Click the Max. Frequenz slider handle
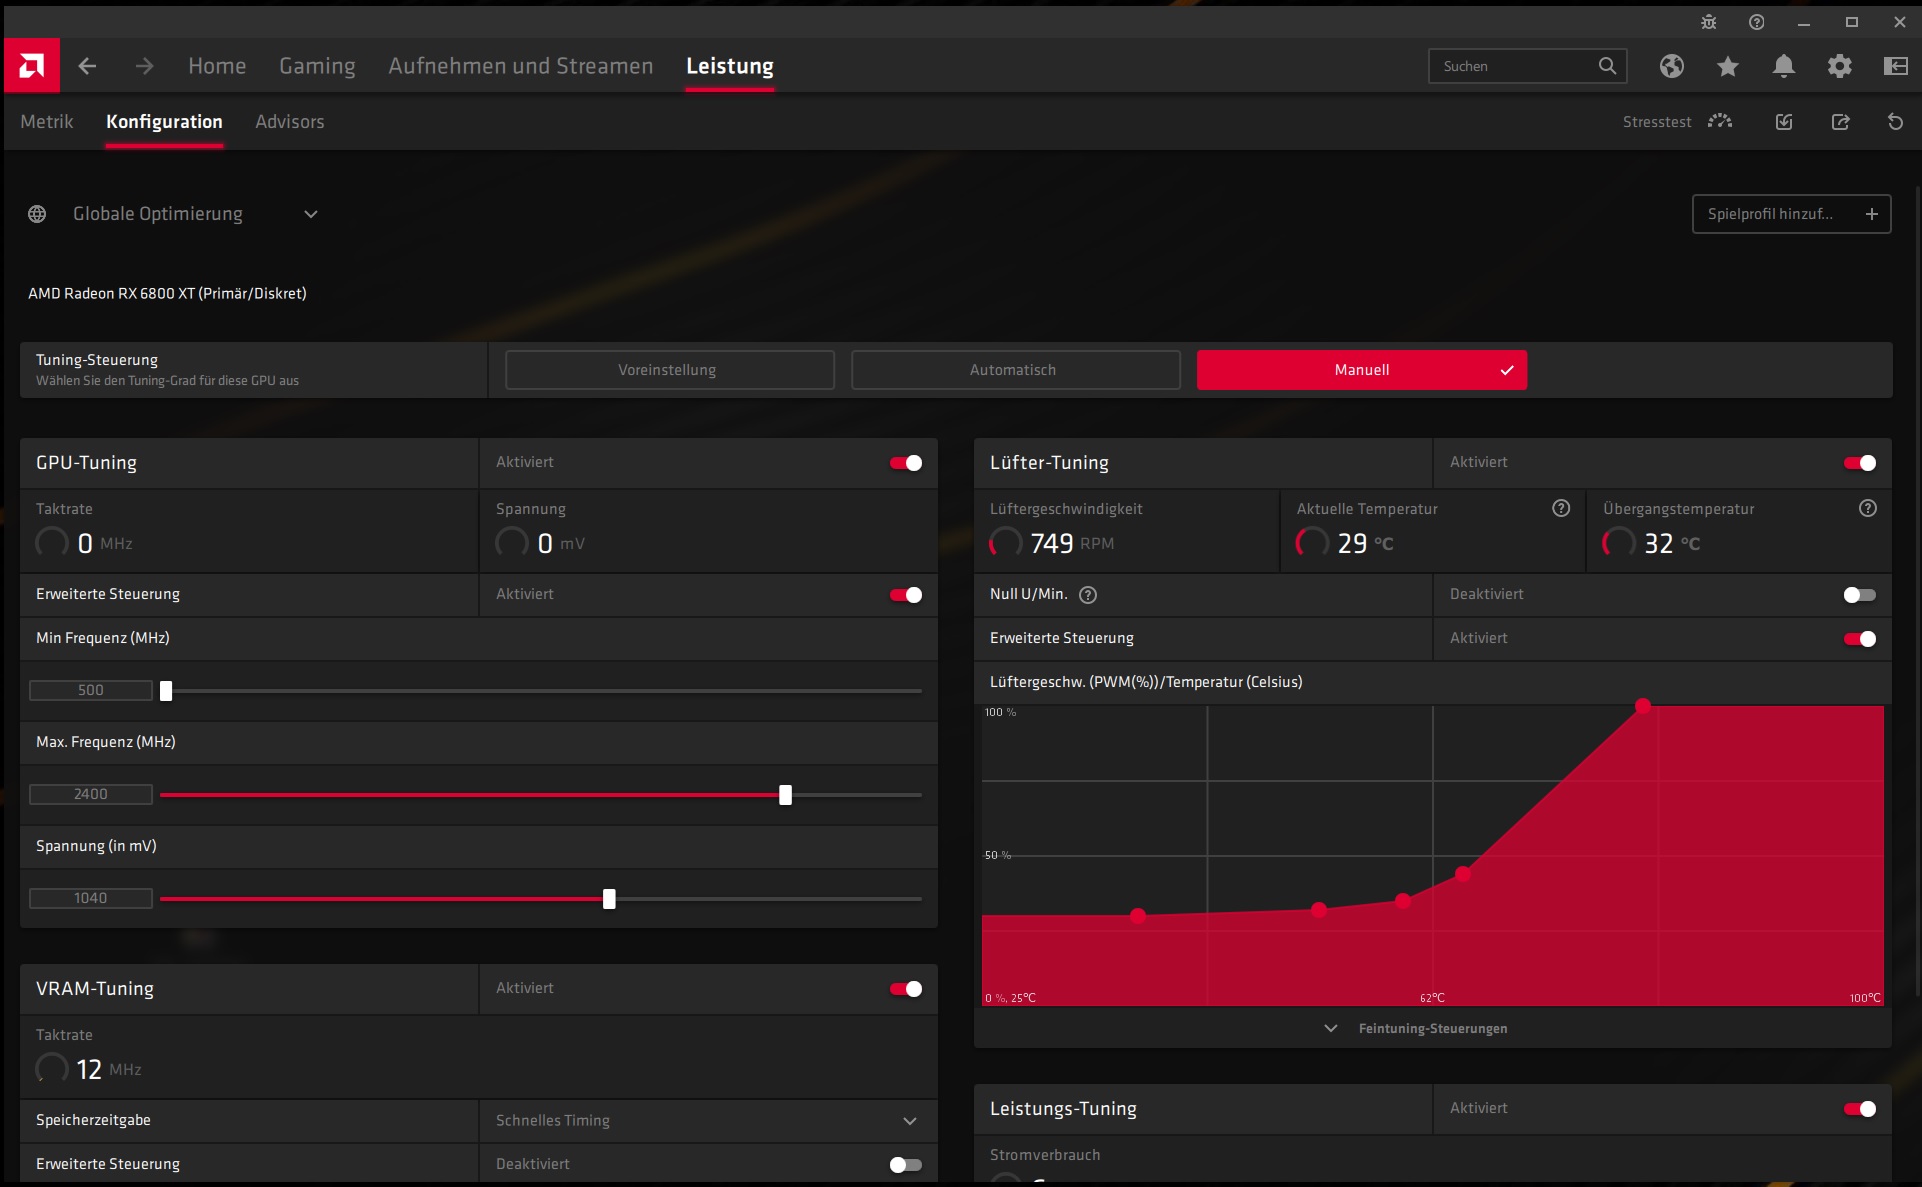1922x1187 pixels. click(785, 795)
